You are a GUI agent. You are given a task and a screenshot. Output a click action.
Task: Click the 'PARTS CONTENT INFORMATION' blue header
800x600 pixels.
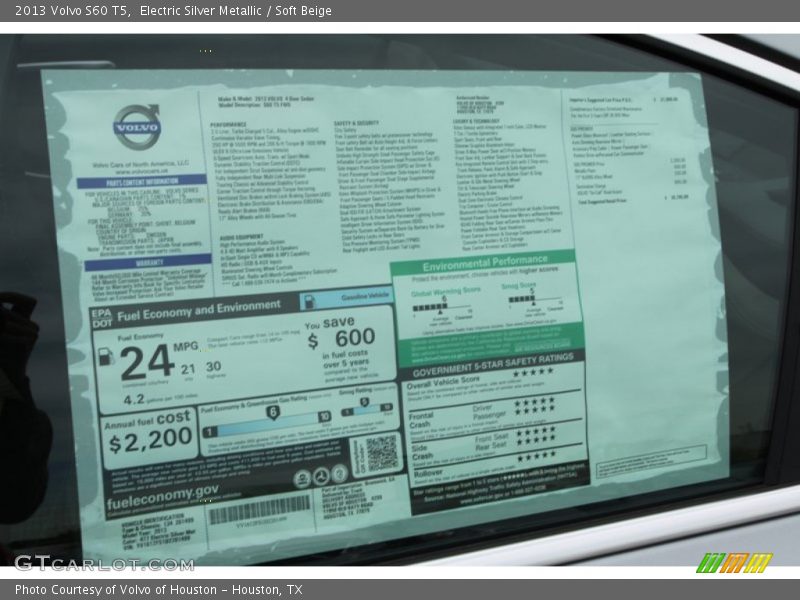tap(142, 182)
